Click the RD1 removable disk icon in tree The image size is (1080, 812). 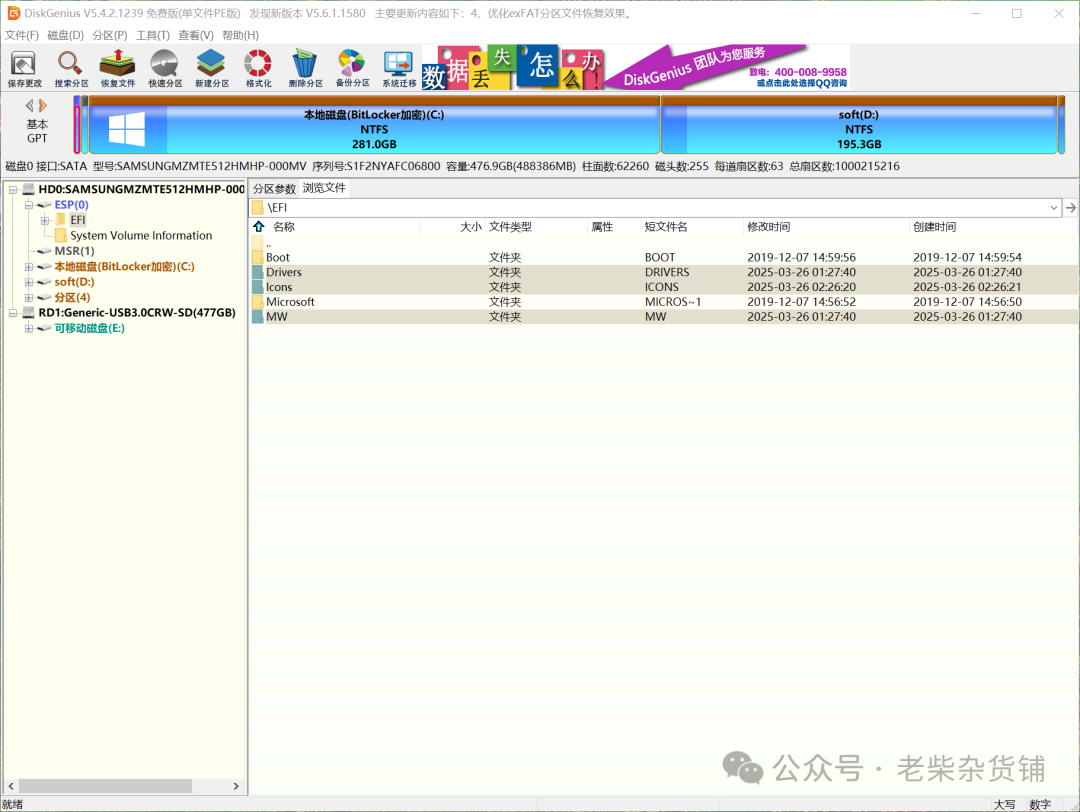click(28, 313)
